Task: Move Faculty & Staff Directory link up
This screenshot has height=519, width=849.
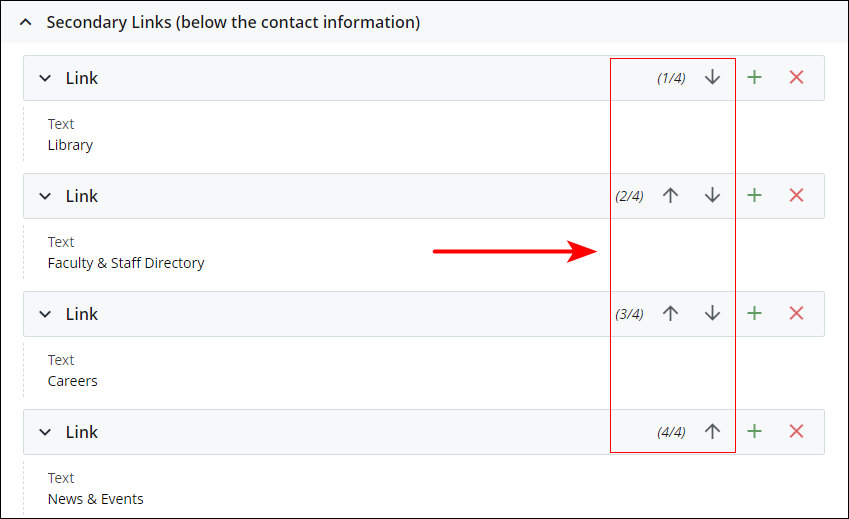Action: click(x=670, y=195)
